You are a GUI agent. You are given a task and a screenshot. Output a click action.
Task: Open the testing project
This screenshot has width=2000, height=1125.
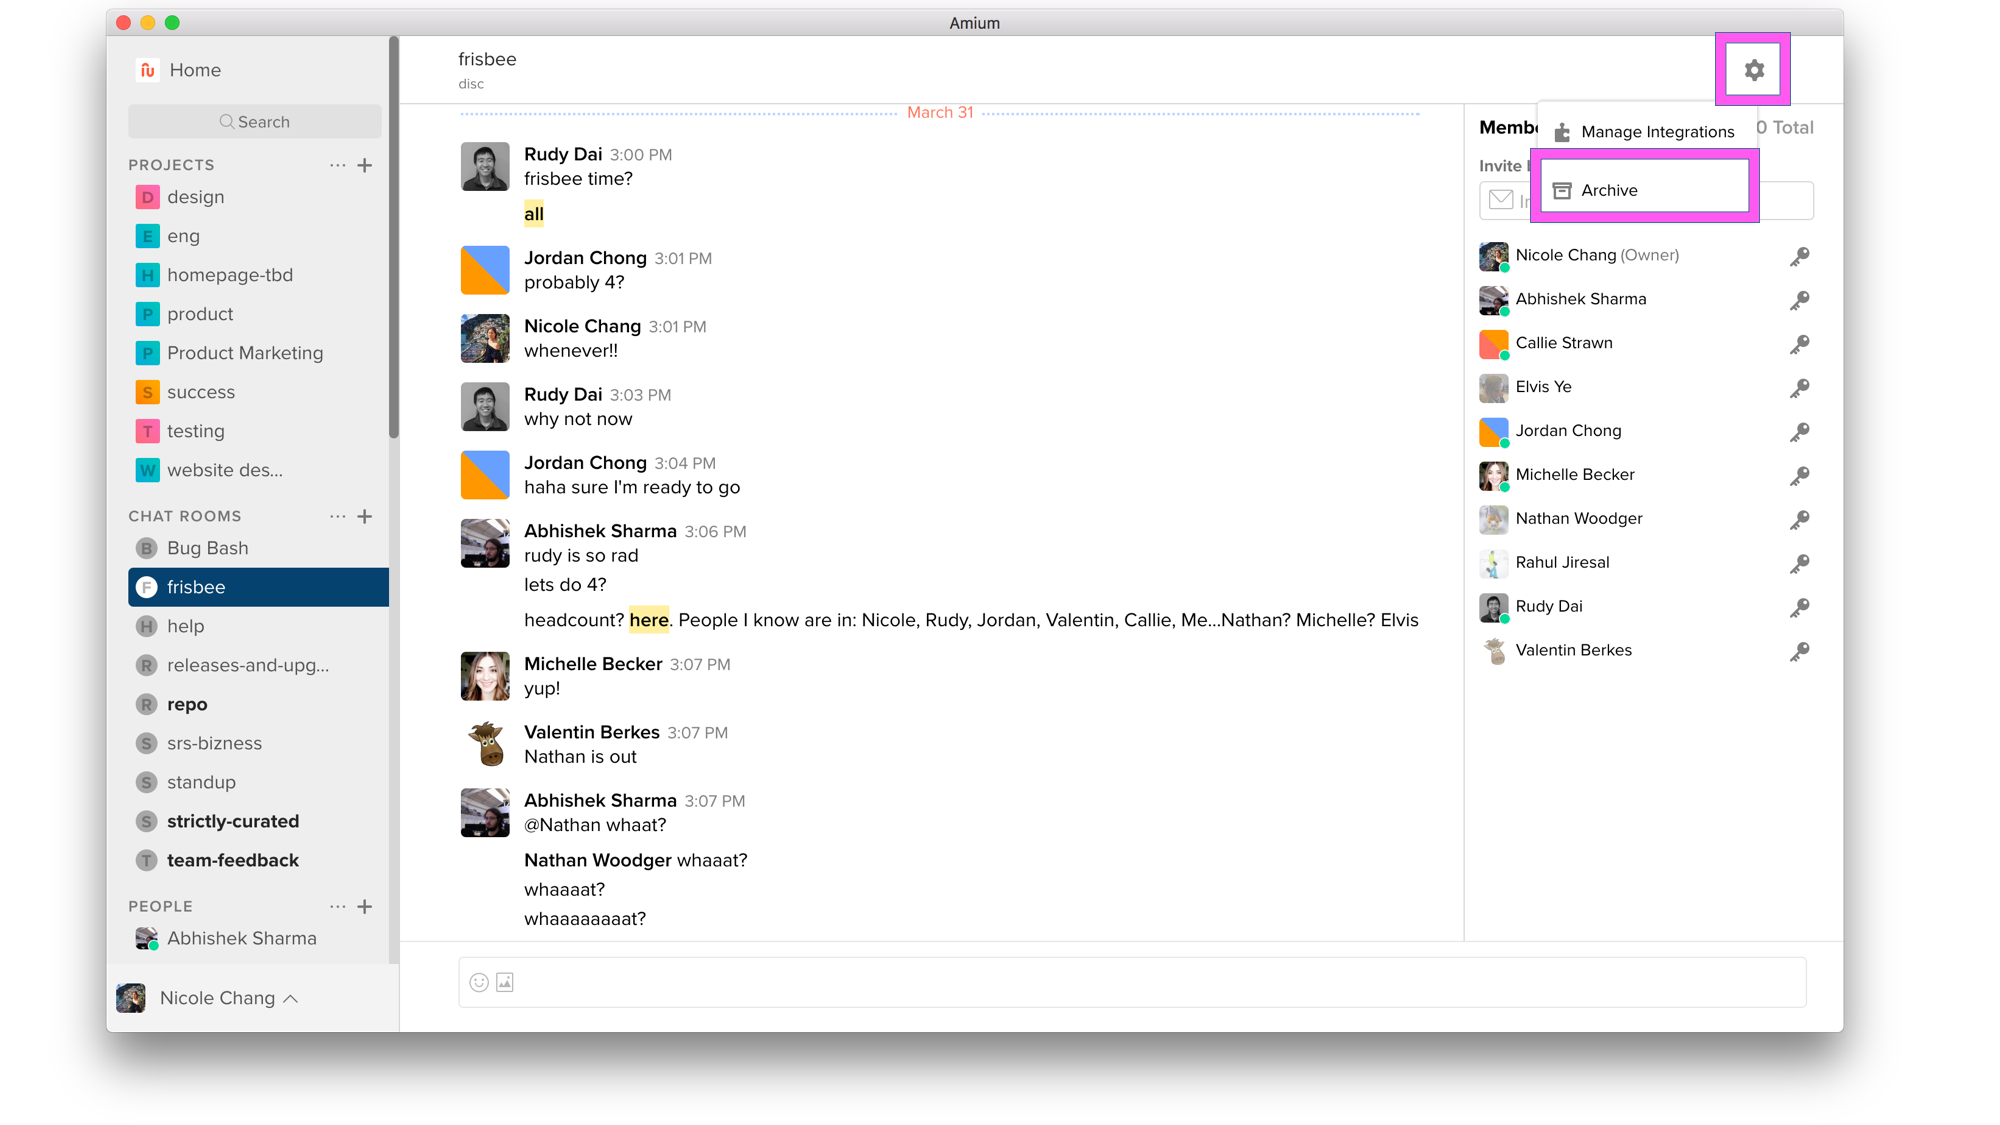pos(258,431)
